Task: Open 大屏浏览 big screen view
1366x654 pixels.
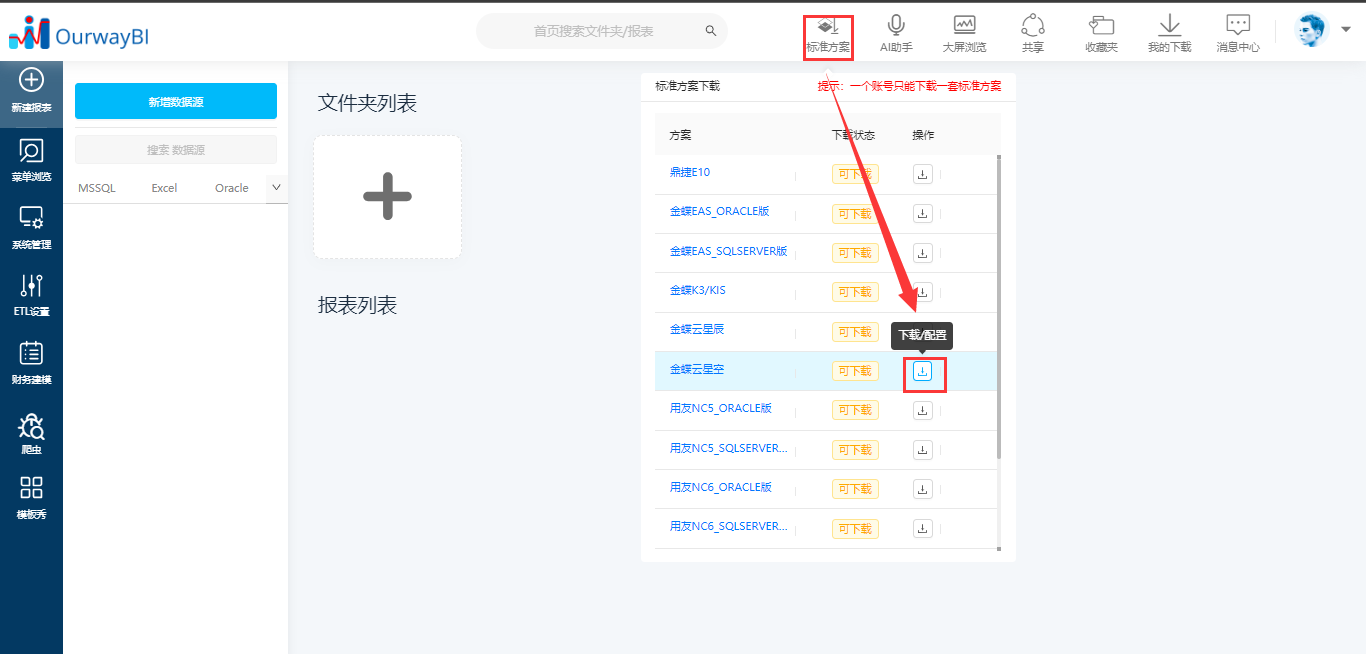Action: pos(964,35)
